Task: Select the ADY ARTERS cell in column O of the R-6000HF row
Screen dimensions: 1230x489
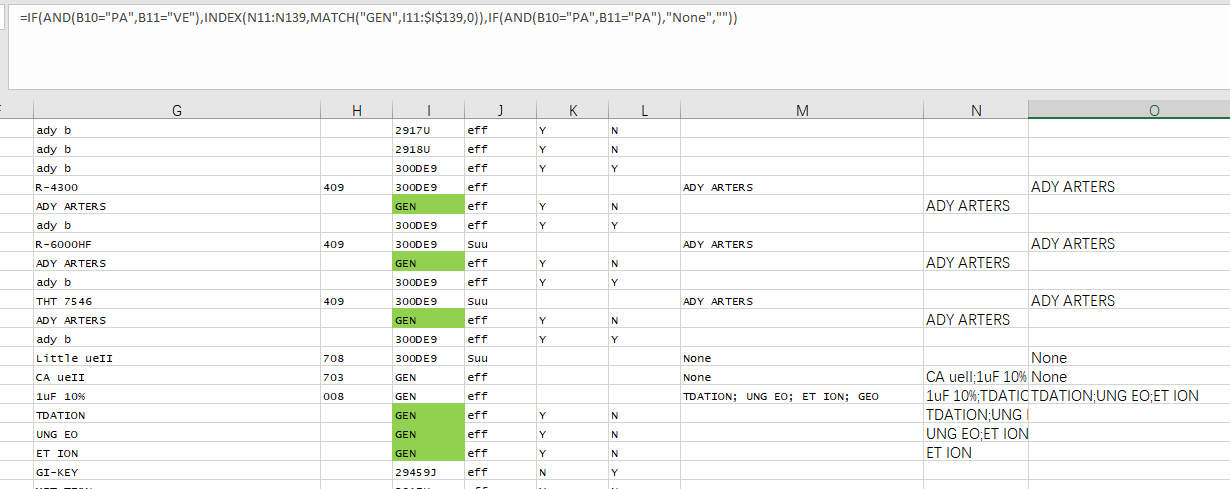Action: tap(1129, 244)
